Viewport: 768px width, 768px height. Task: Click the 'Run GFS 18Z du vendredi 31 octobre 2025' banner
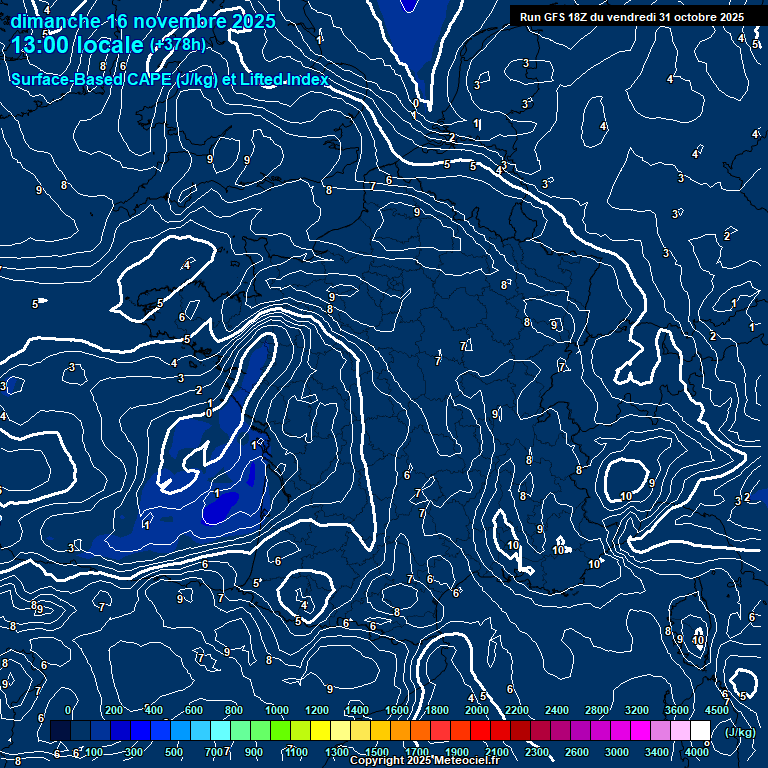pyautogui.click(x=632, y=17)
